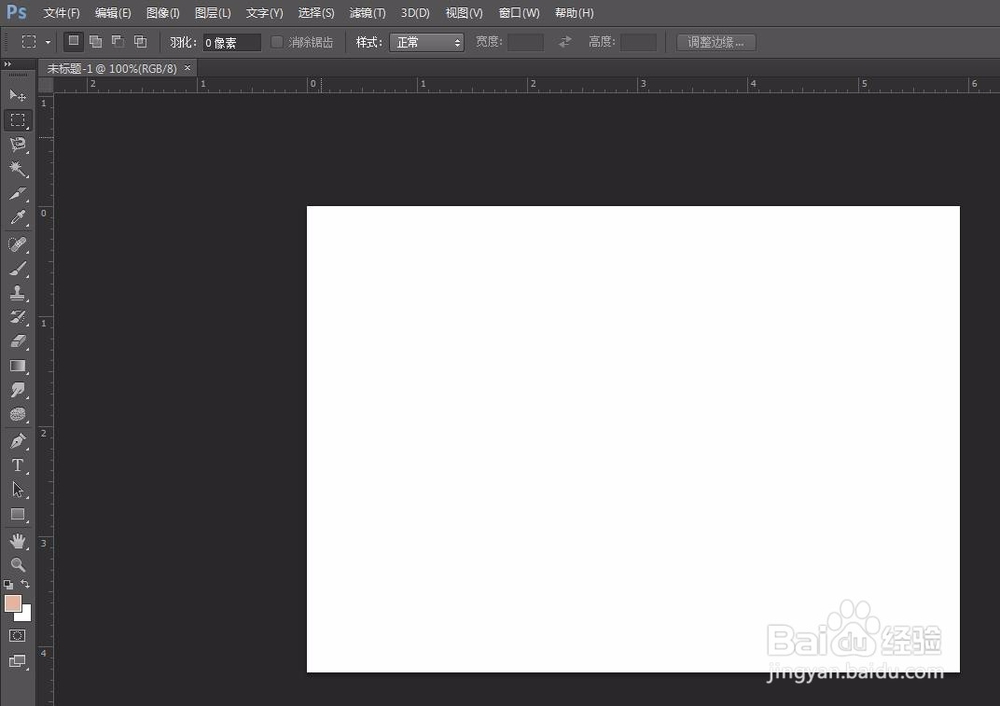Select the Zoom tool
The width and height of the screenshot is (1000, 706).
(17, 564)
